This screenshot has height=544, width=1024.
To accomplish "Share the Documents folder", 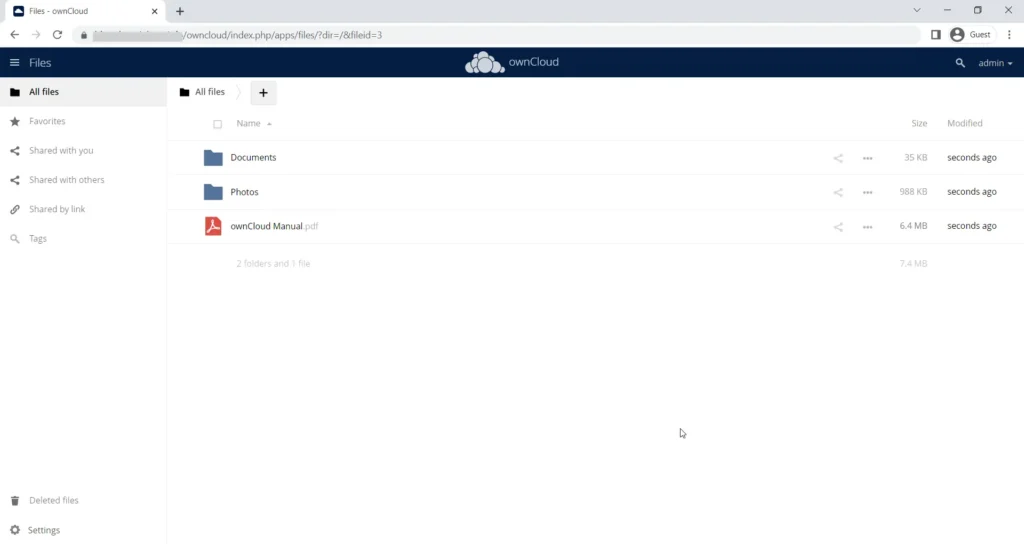I will click(x=838, y=158).
